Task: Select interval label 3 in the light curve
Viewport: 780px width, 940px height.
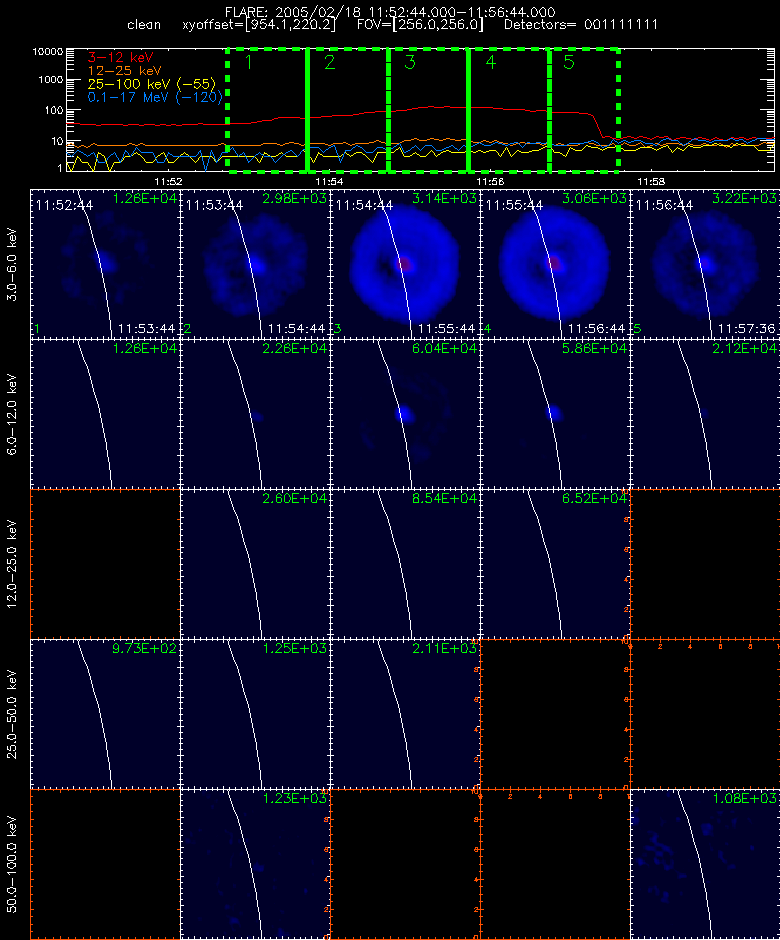Action: click(410, 62)
